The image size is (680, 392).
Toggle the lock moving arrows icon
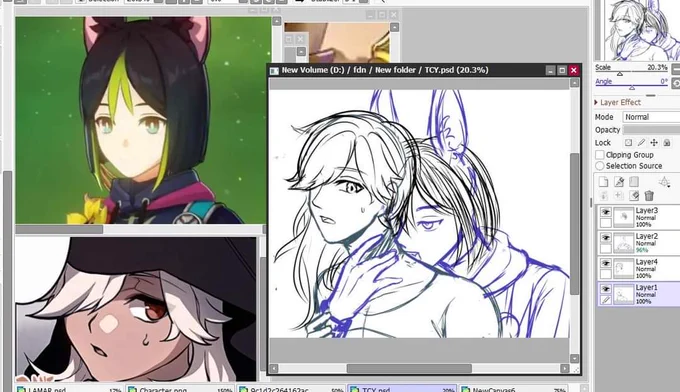coord(654,142)
